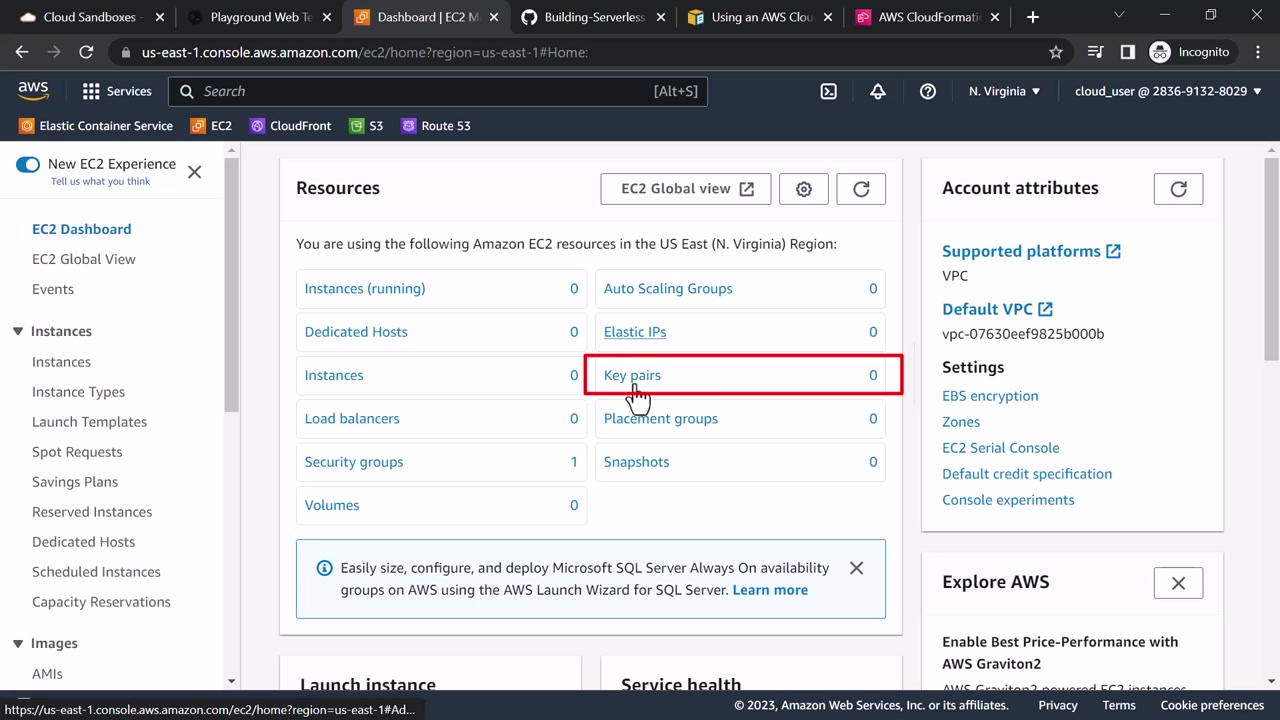1280x720 pixels.
Task: Open the Services grid menu
Action: point(117,91)
